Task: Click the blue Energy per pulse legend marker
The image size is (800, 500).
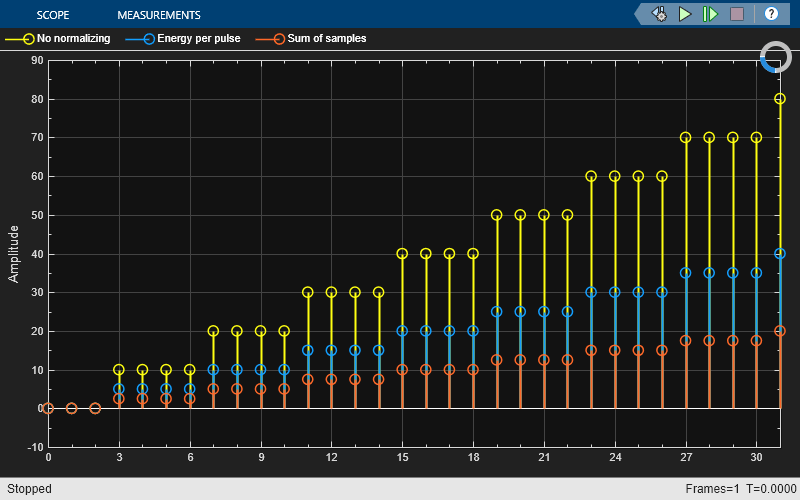Action: tap(148, 39)
